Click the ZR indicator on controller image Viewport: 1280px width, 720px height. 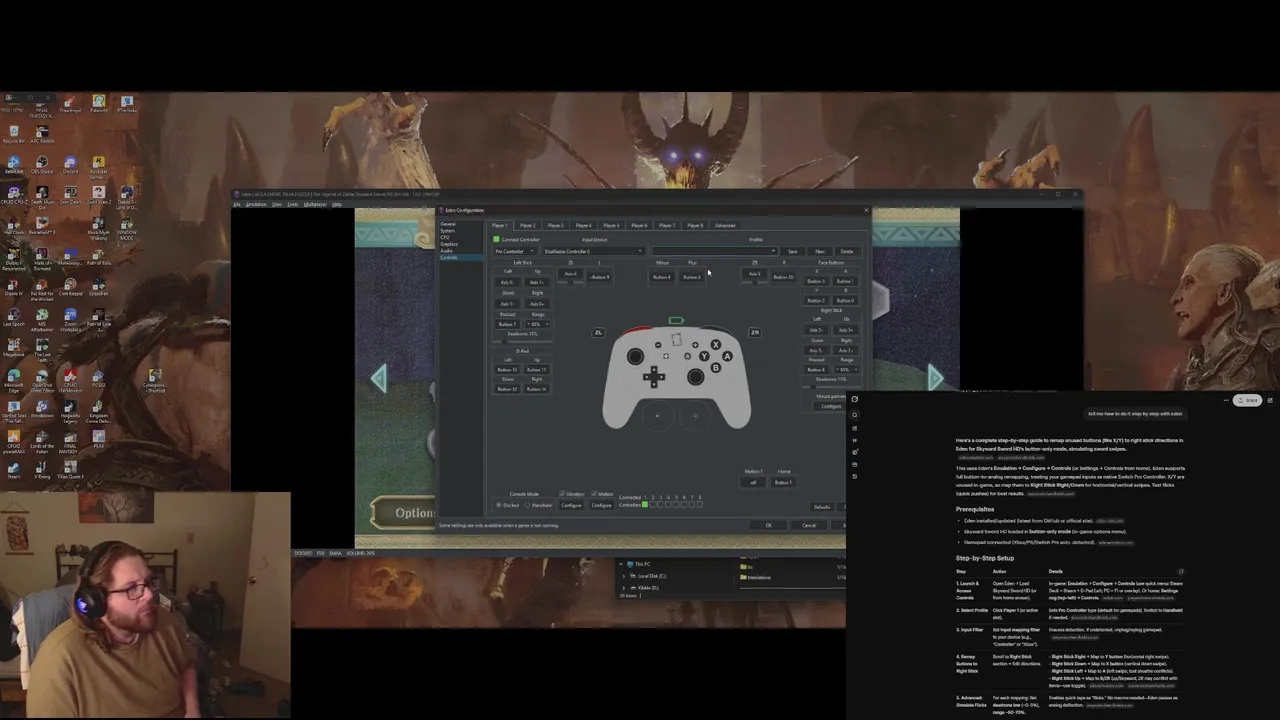755,333
